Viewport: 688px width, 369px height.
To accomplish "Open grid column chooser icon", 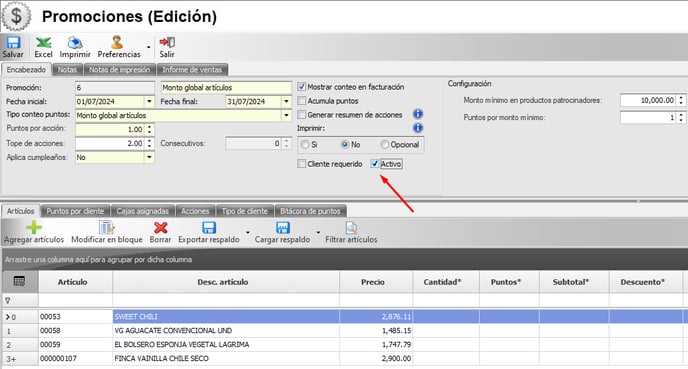I will tap(19, 282).
